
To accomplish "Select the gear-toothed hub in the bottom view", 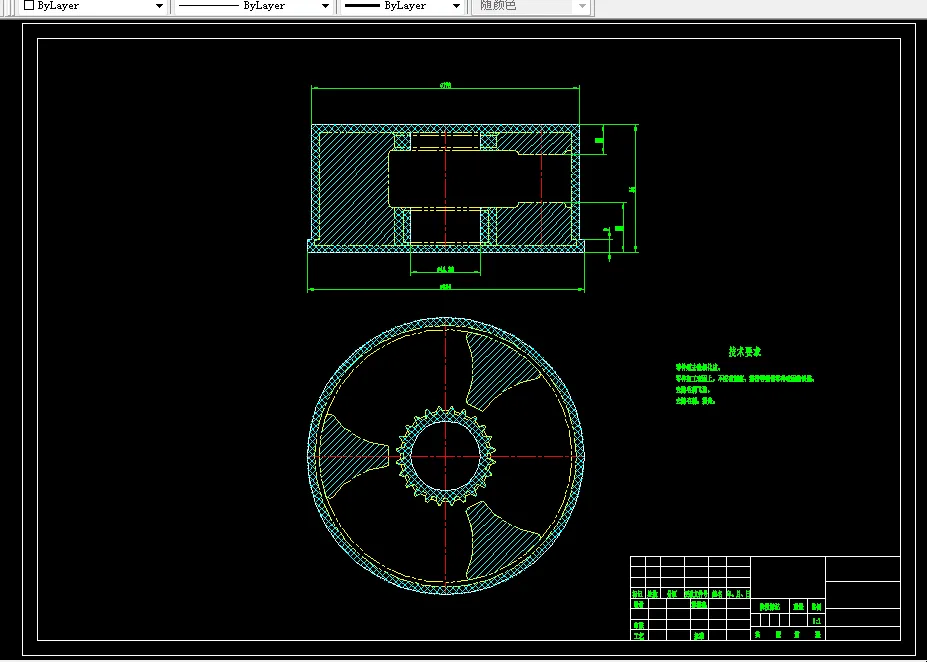I will point(445,456).
